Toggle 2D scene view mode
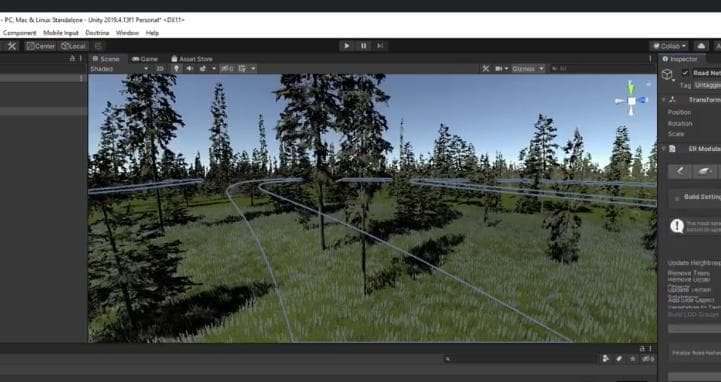Screen dimensions: 721x382 coord(160,68)
